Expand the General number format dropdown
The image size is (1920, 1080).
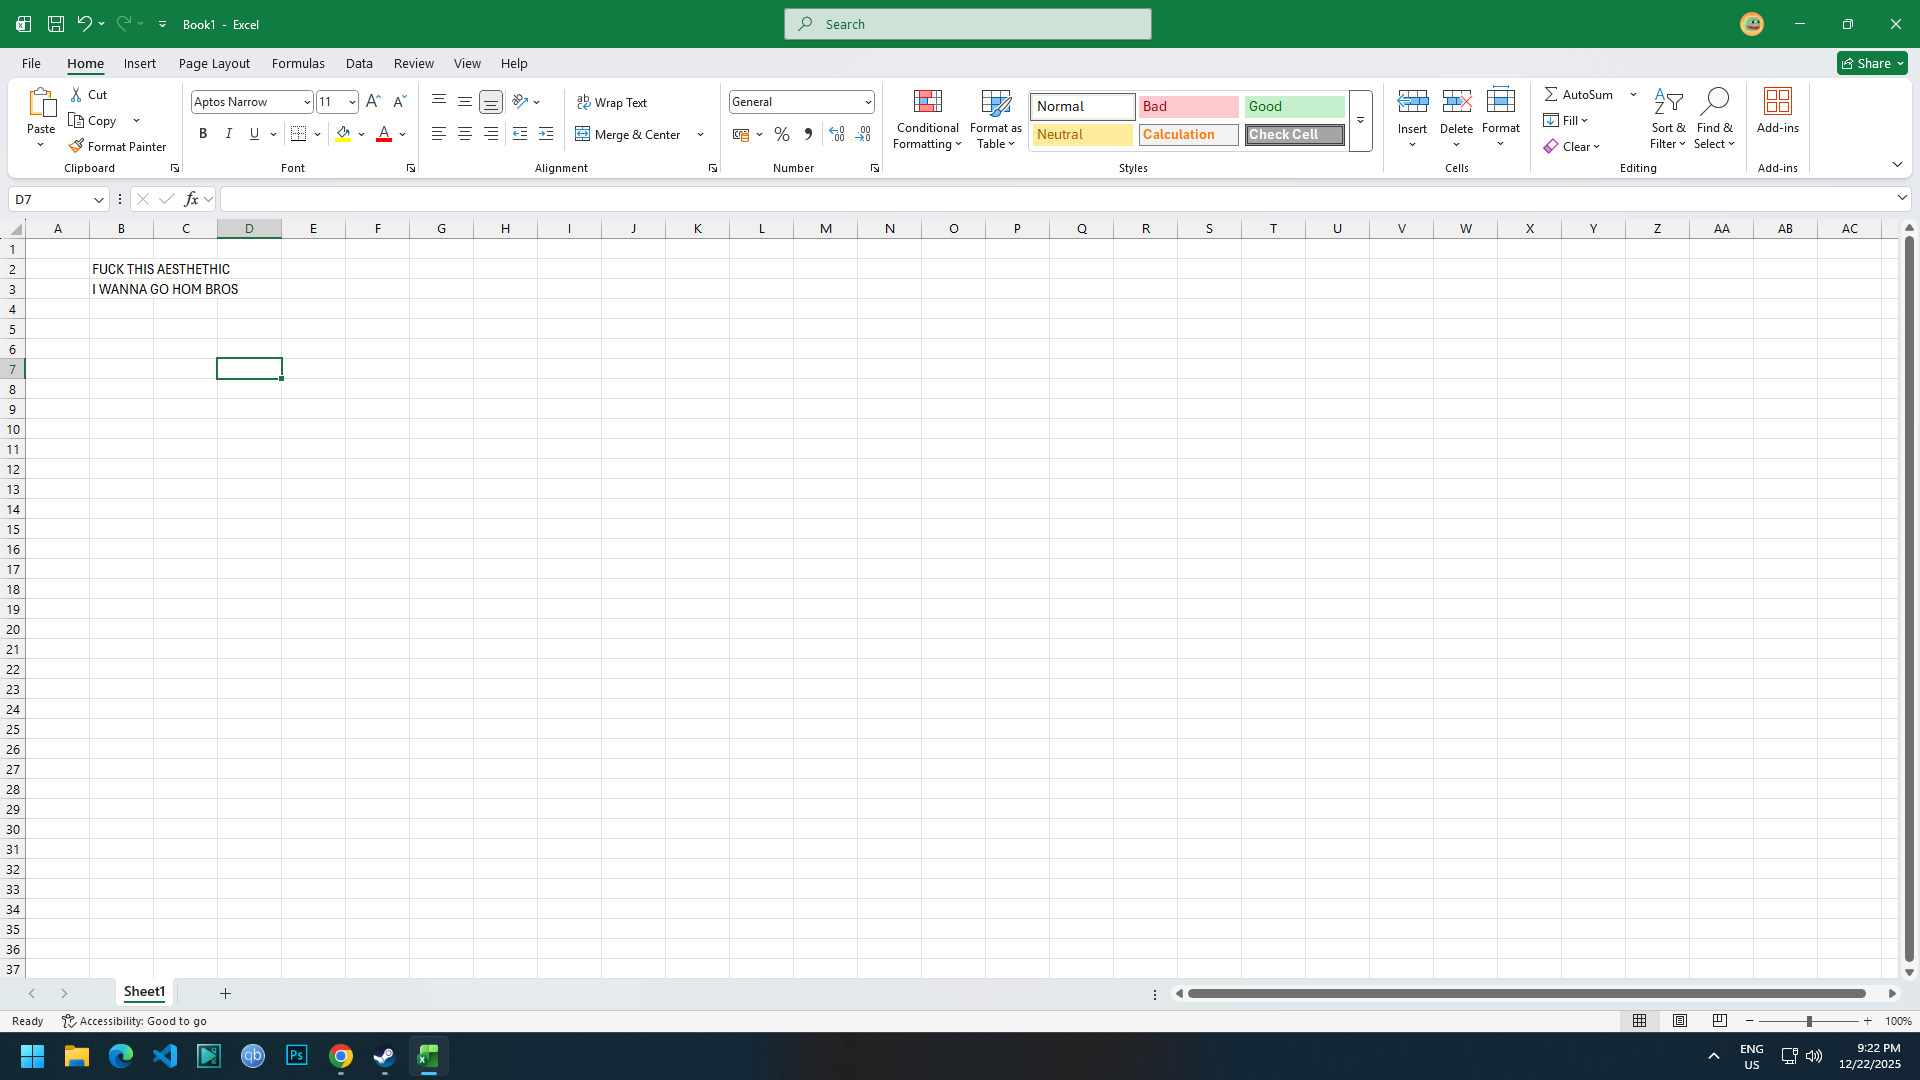pos(867,102)
